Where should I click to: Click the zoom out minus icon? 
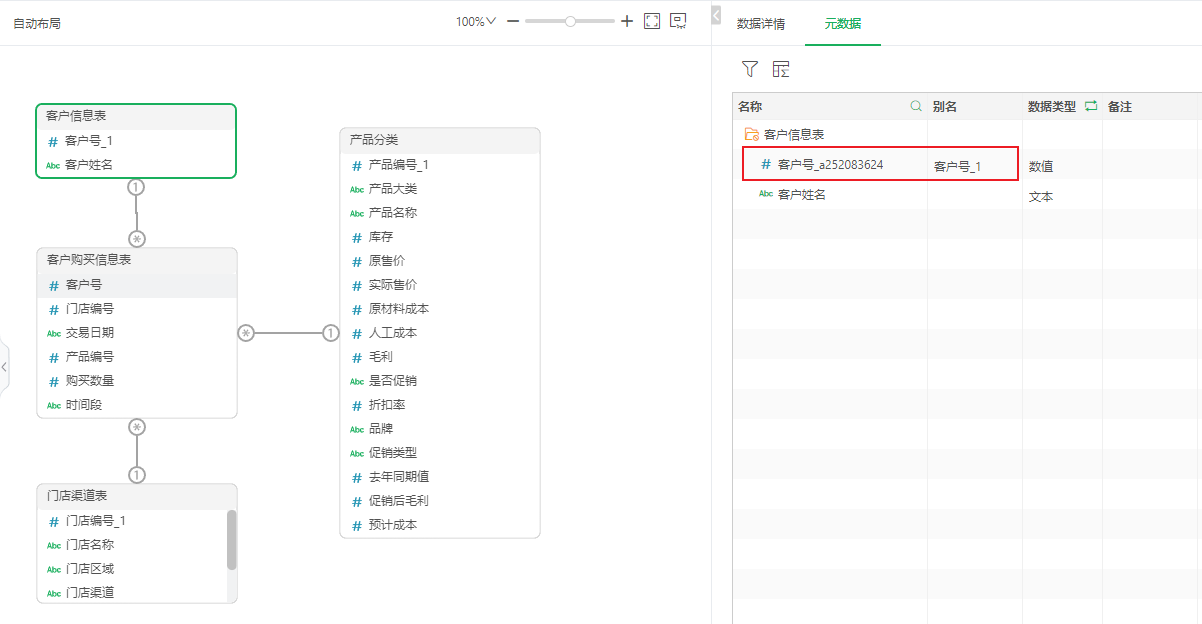click(513, 21)
